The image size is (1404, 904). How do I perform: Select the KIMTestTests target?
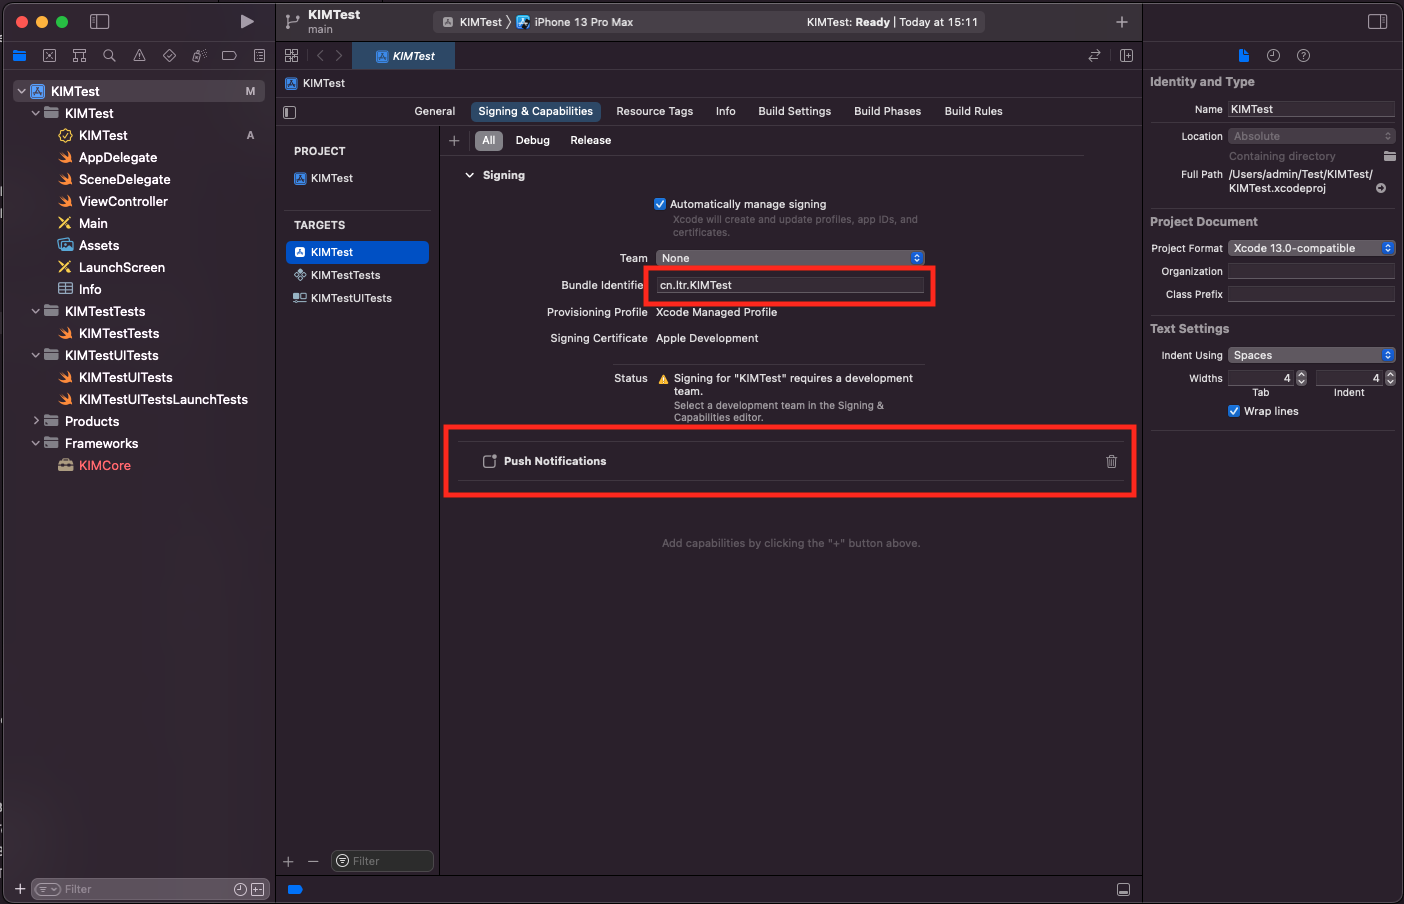click(345, 275)
